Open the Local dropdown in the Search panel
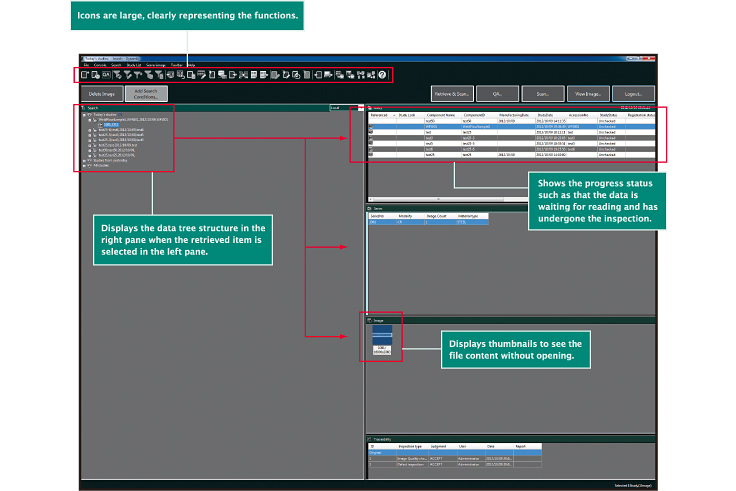 coord(359,107)
